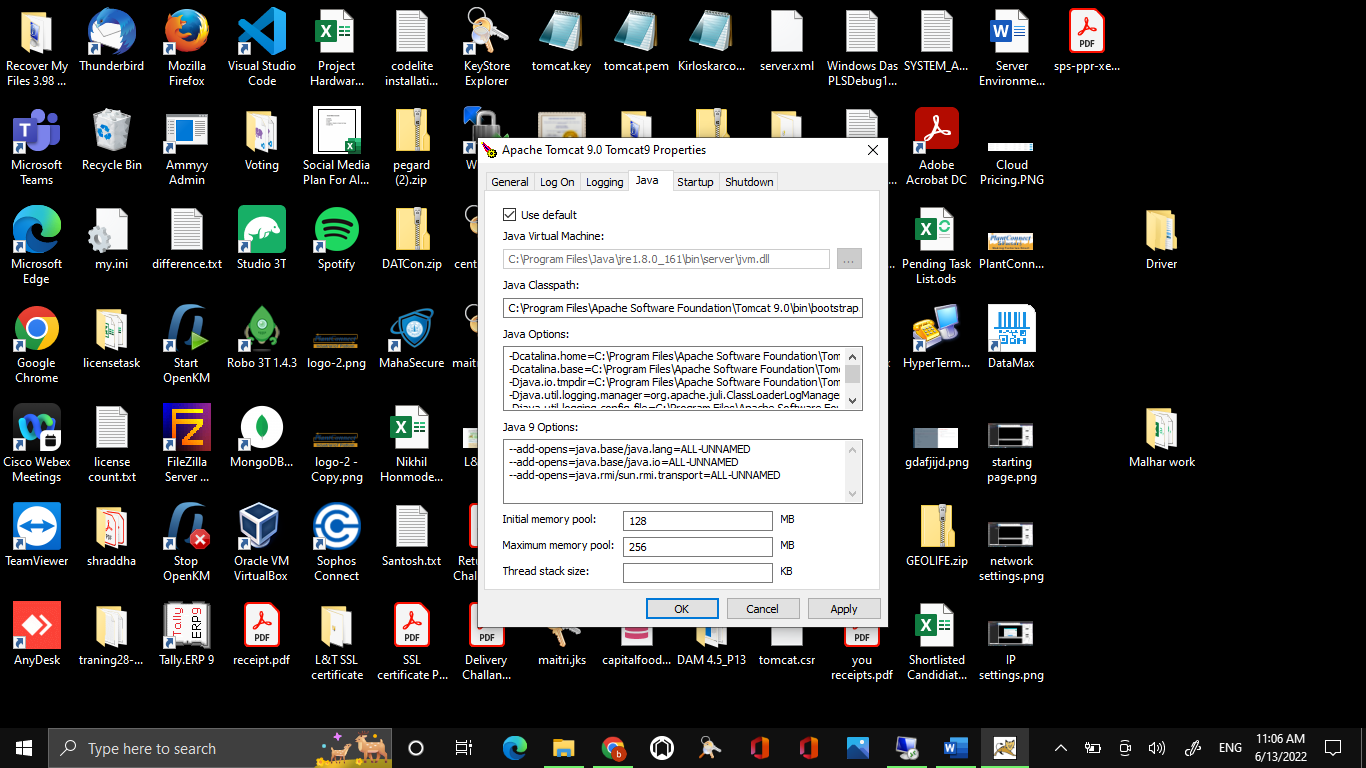Click inside the Java 9 Options box
The height and width of the screenshot is (768, 1366).
(683, 471)
